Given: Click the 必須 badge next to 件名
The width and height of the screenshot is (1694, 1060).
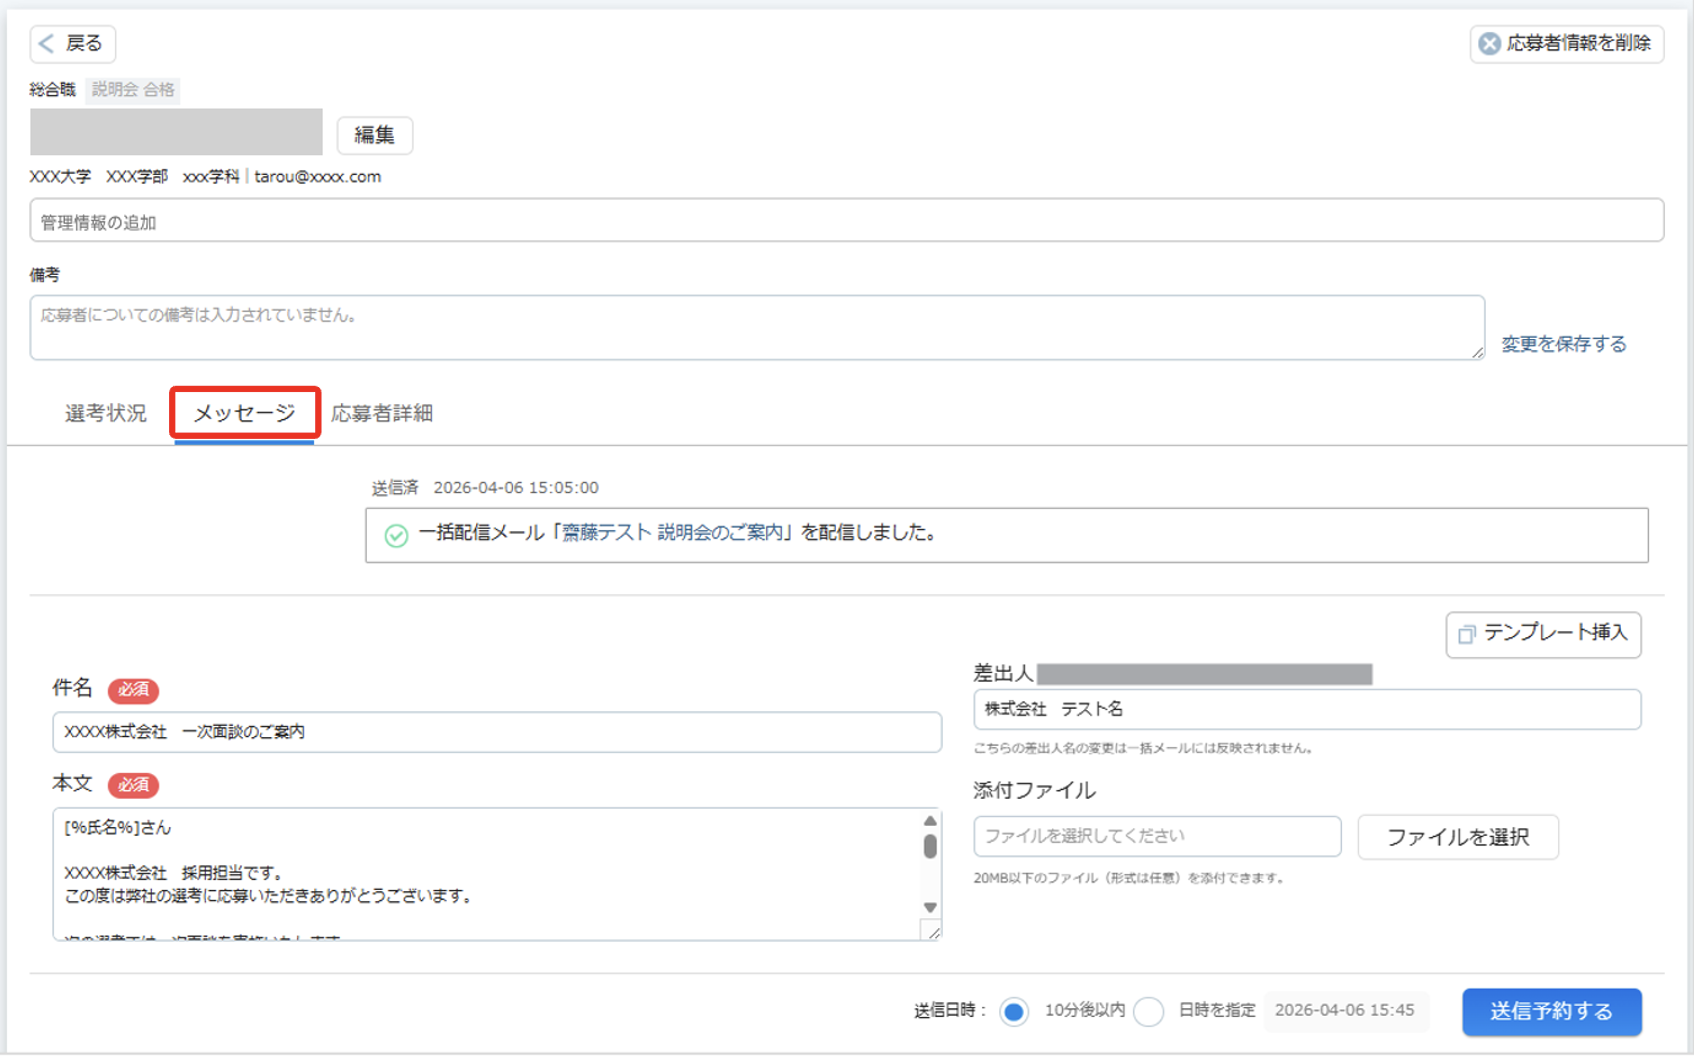Looking at the screenshot, I should 133,690.
